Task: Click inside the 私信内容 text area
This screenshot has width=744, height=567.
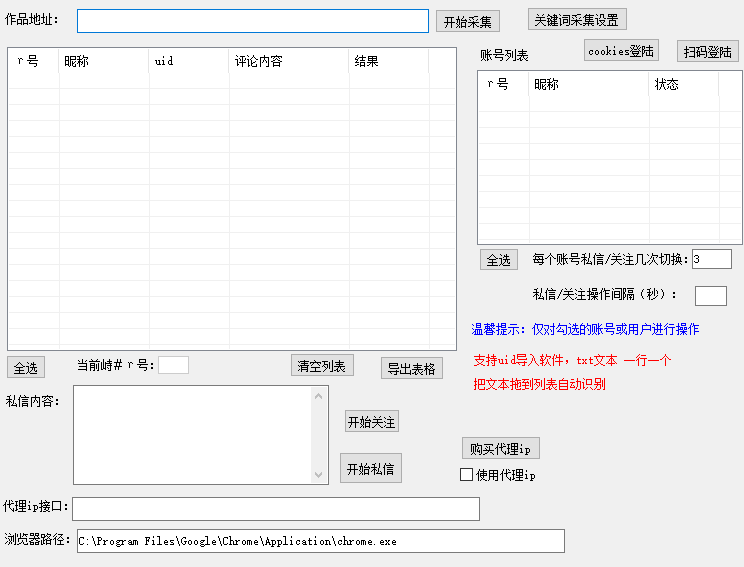Action: 192,434
